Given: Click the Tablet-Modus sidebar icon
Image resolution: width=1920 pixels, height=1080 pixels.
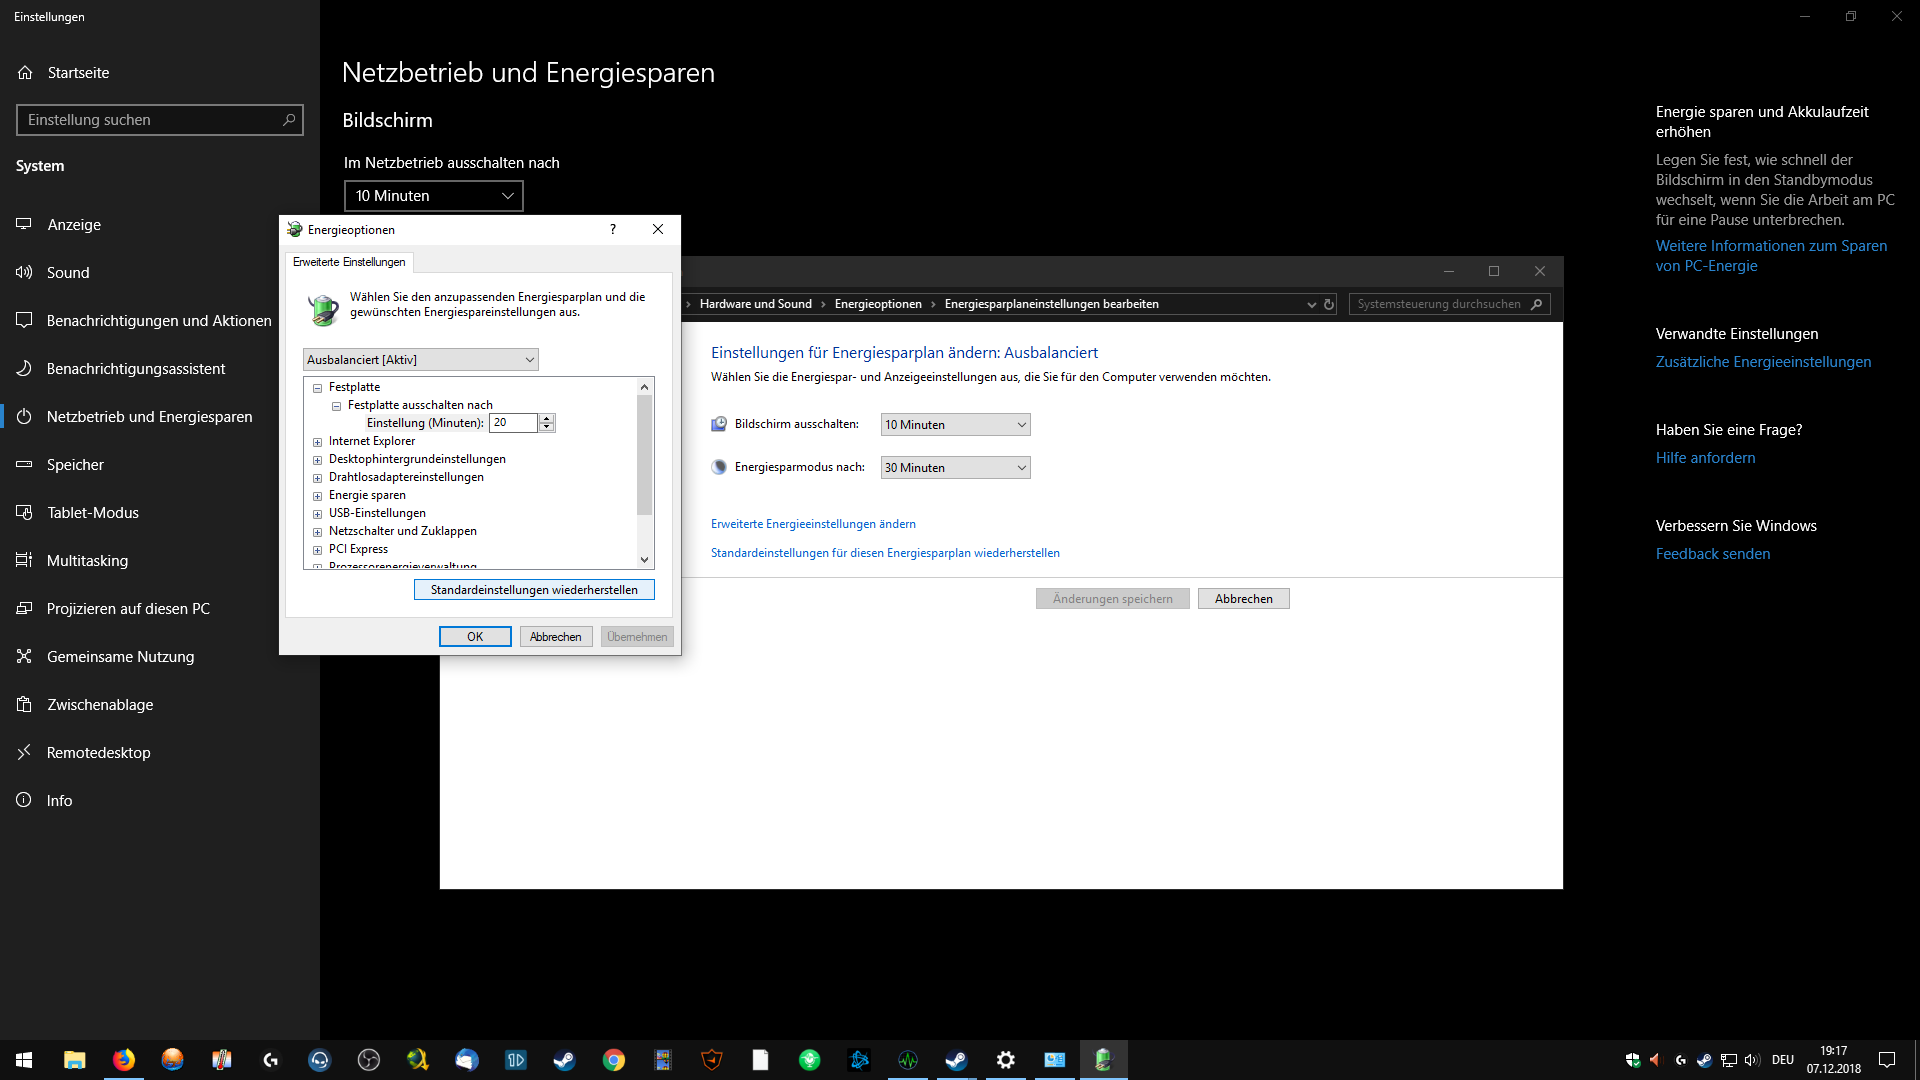Looking at the screenshot, I should (x=24, y=512).
